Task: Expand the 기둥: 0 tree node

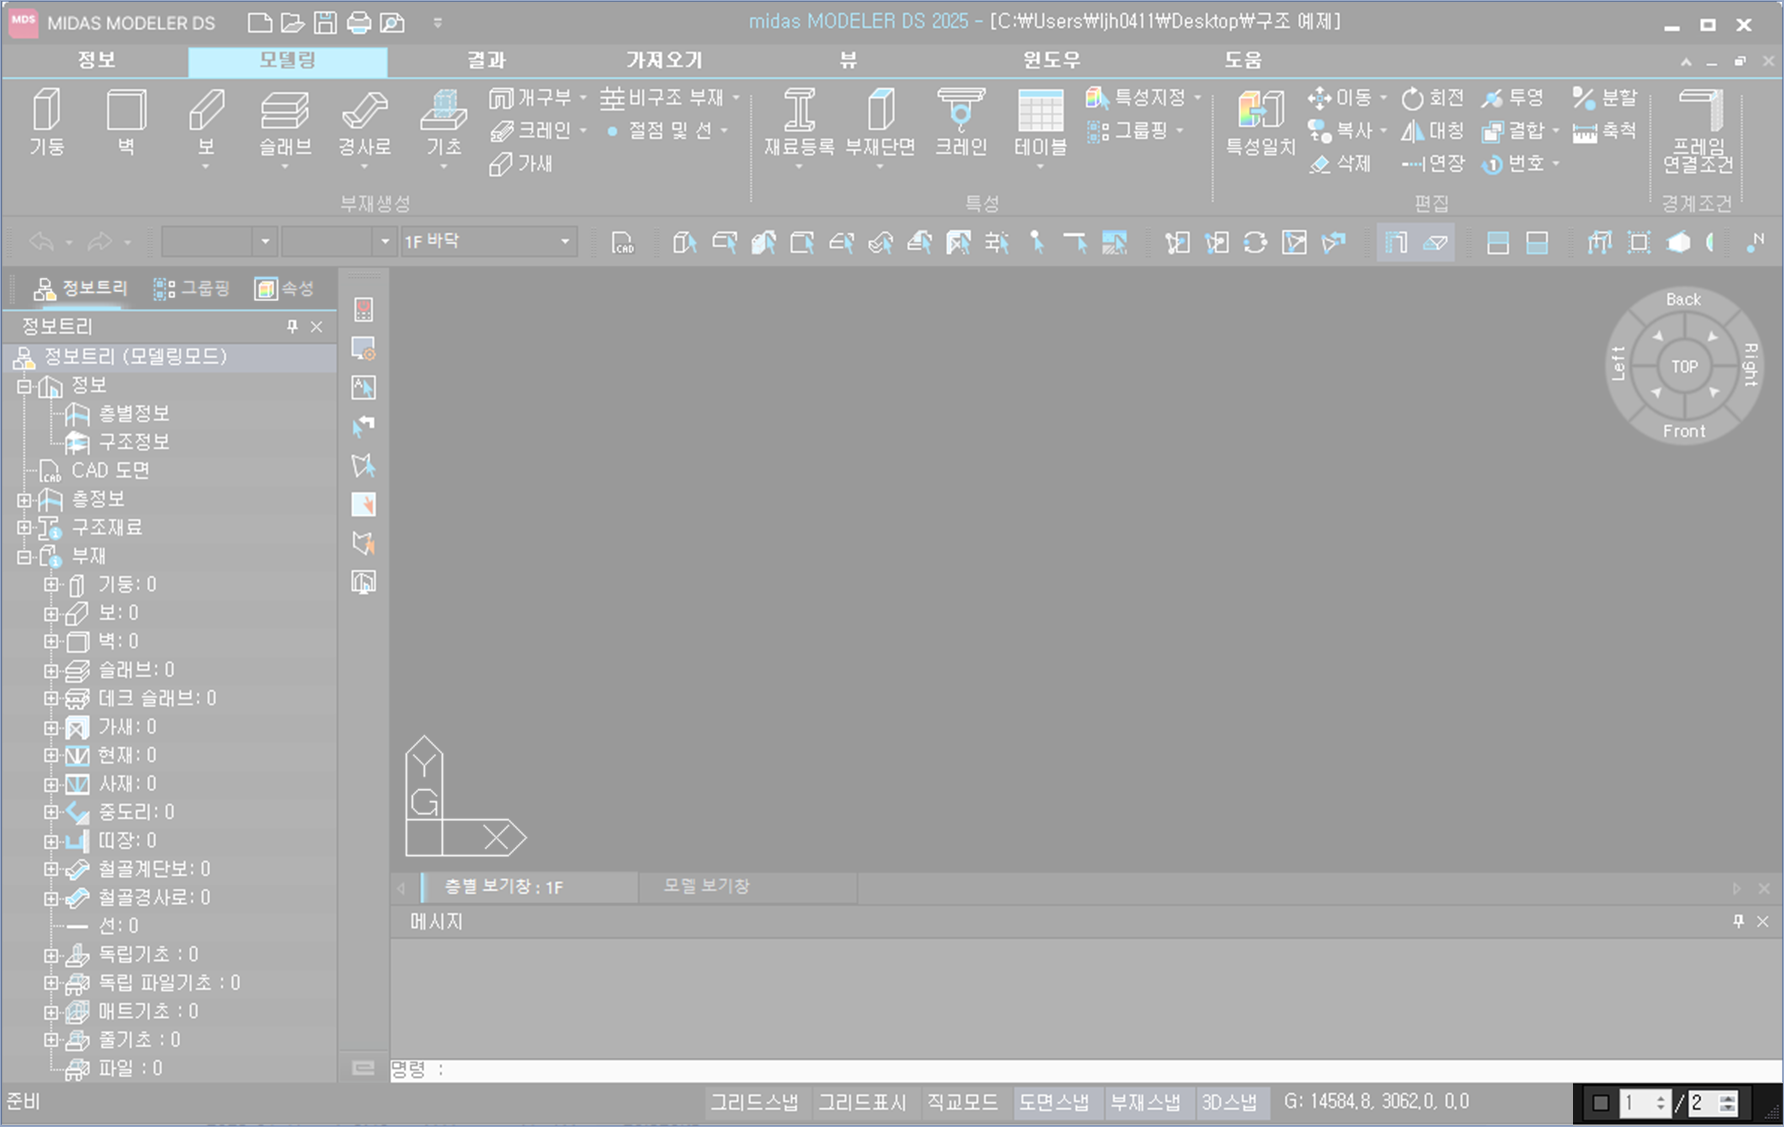Action: pyautogui.click(x=51, y=585)
